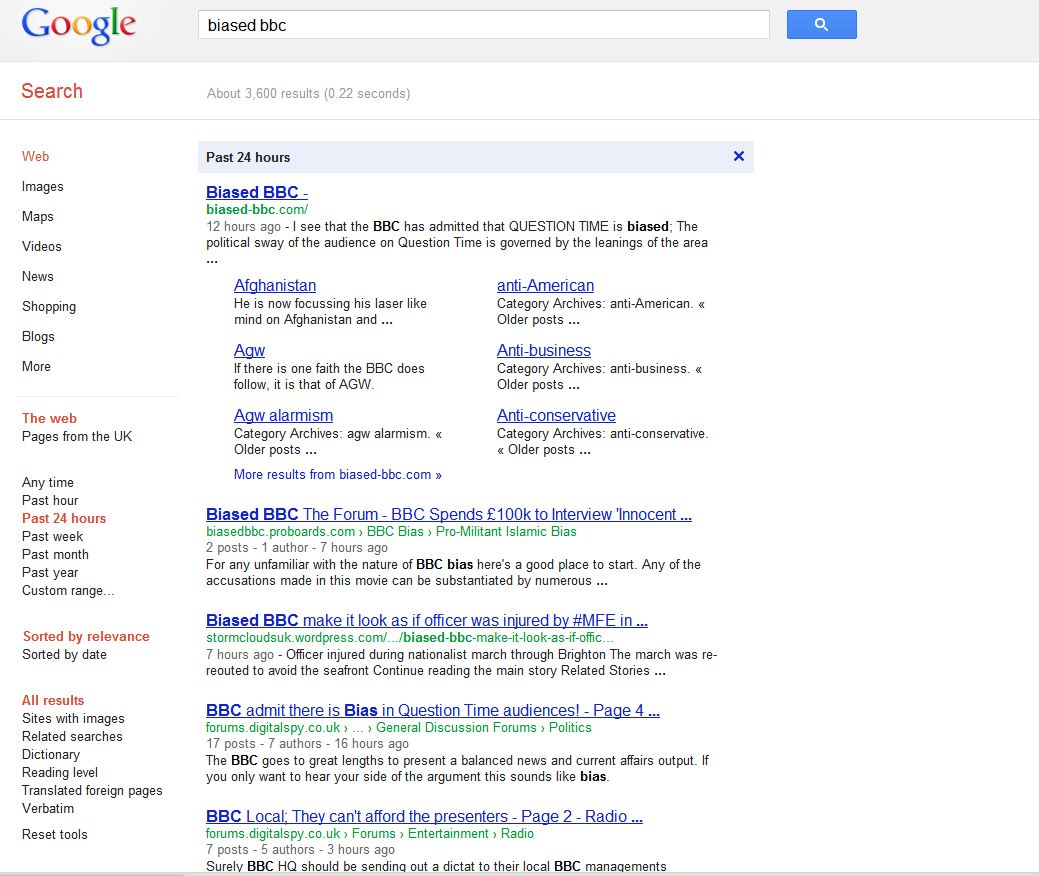
Task: Open the Images search category
Action: (42, 187)
